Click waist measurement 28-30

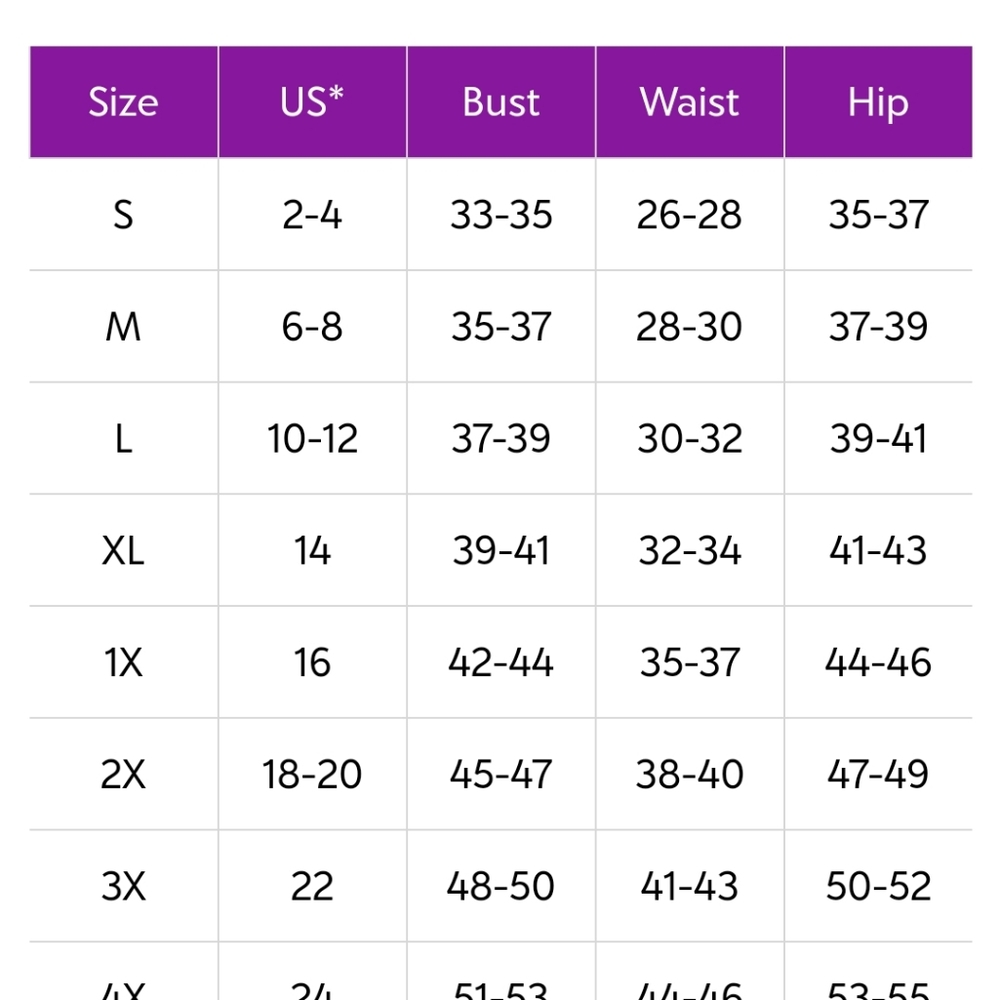coord(690,327)
